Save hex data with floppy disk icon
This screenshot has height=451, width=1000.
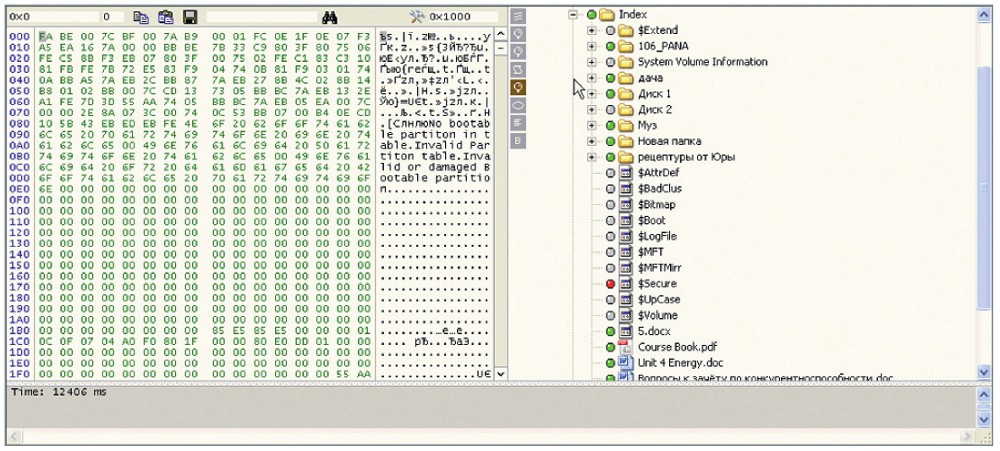[x=190, y=17]
